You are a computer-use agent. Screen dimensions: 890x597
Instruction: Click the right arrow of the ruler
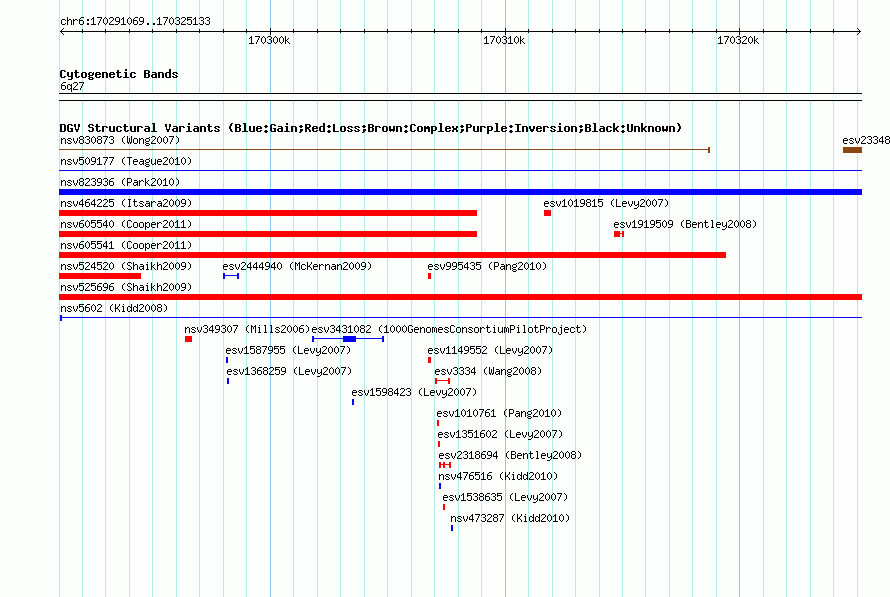click(858, 31)
